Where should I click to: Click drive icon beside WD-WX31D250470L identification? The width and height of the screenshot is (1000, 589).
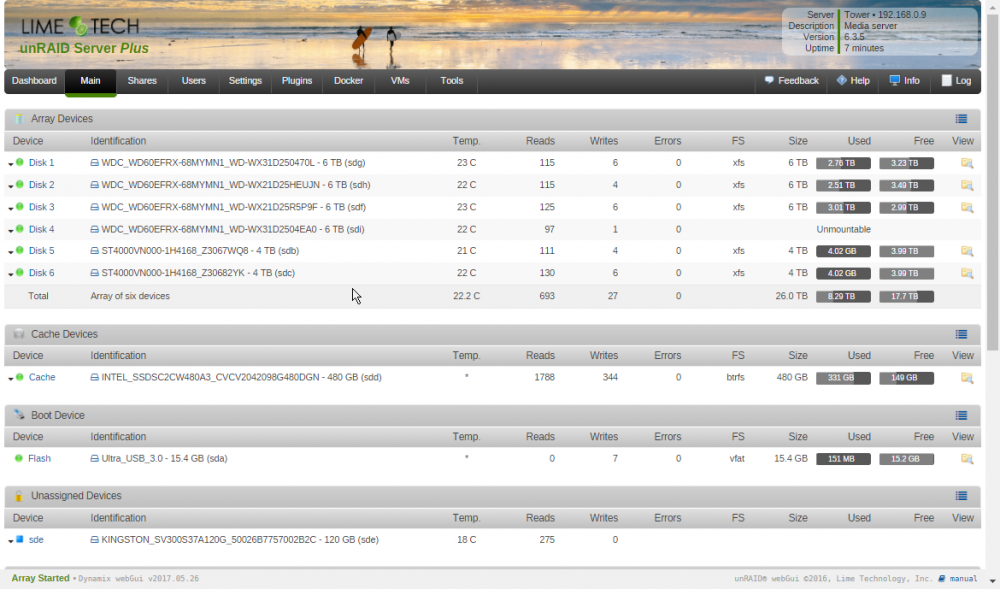pyautogui.click(x=94, y=163)
